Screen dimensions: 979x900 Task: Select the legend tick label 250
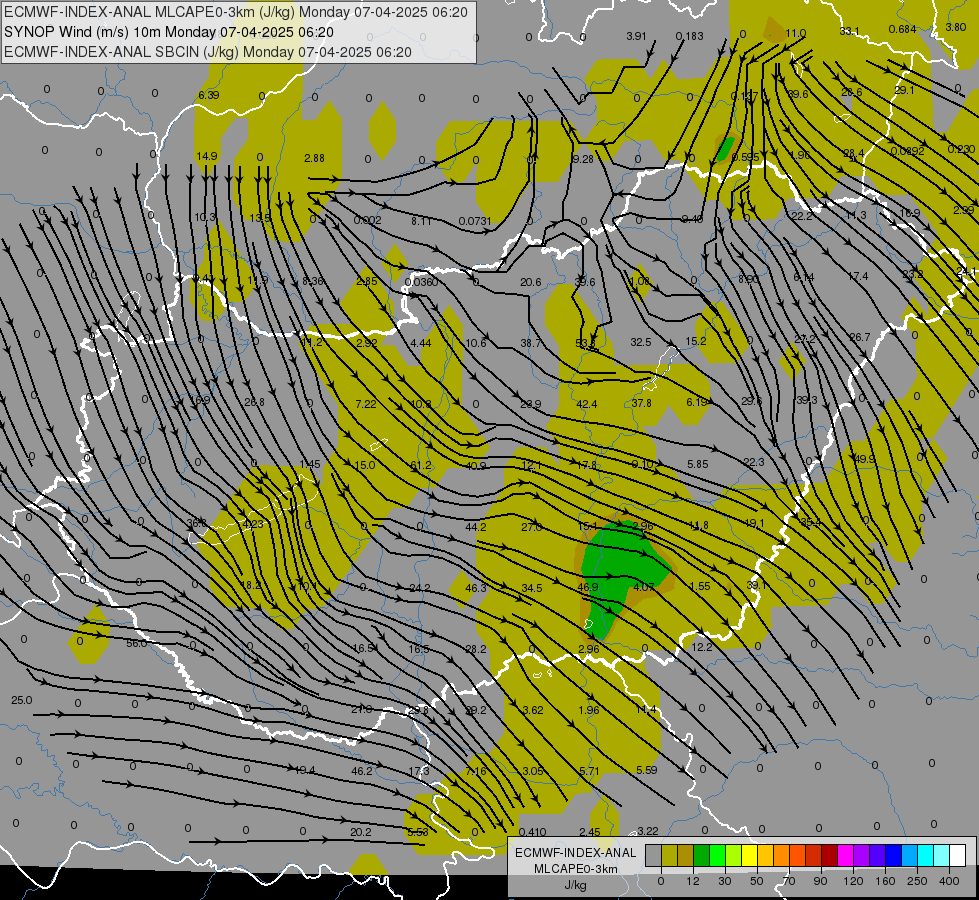click(917, 881)
